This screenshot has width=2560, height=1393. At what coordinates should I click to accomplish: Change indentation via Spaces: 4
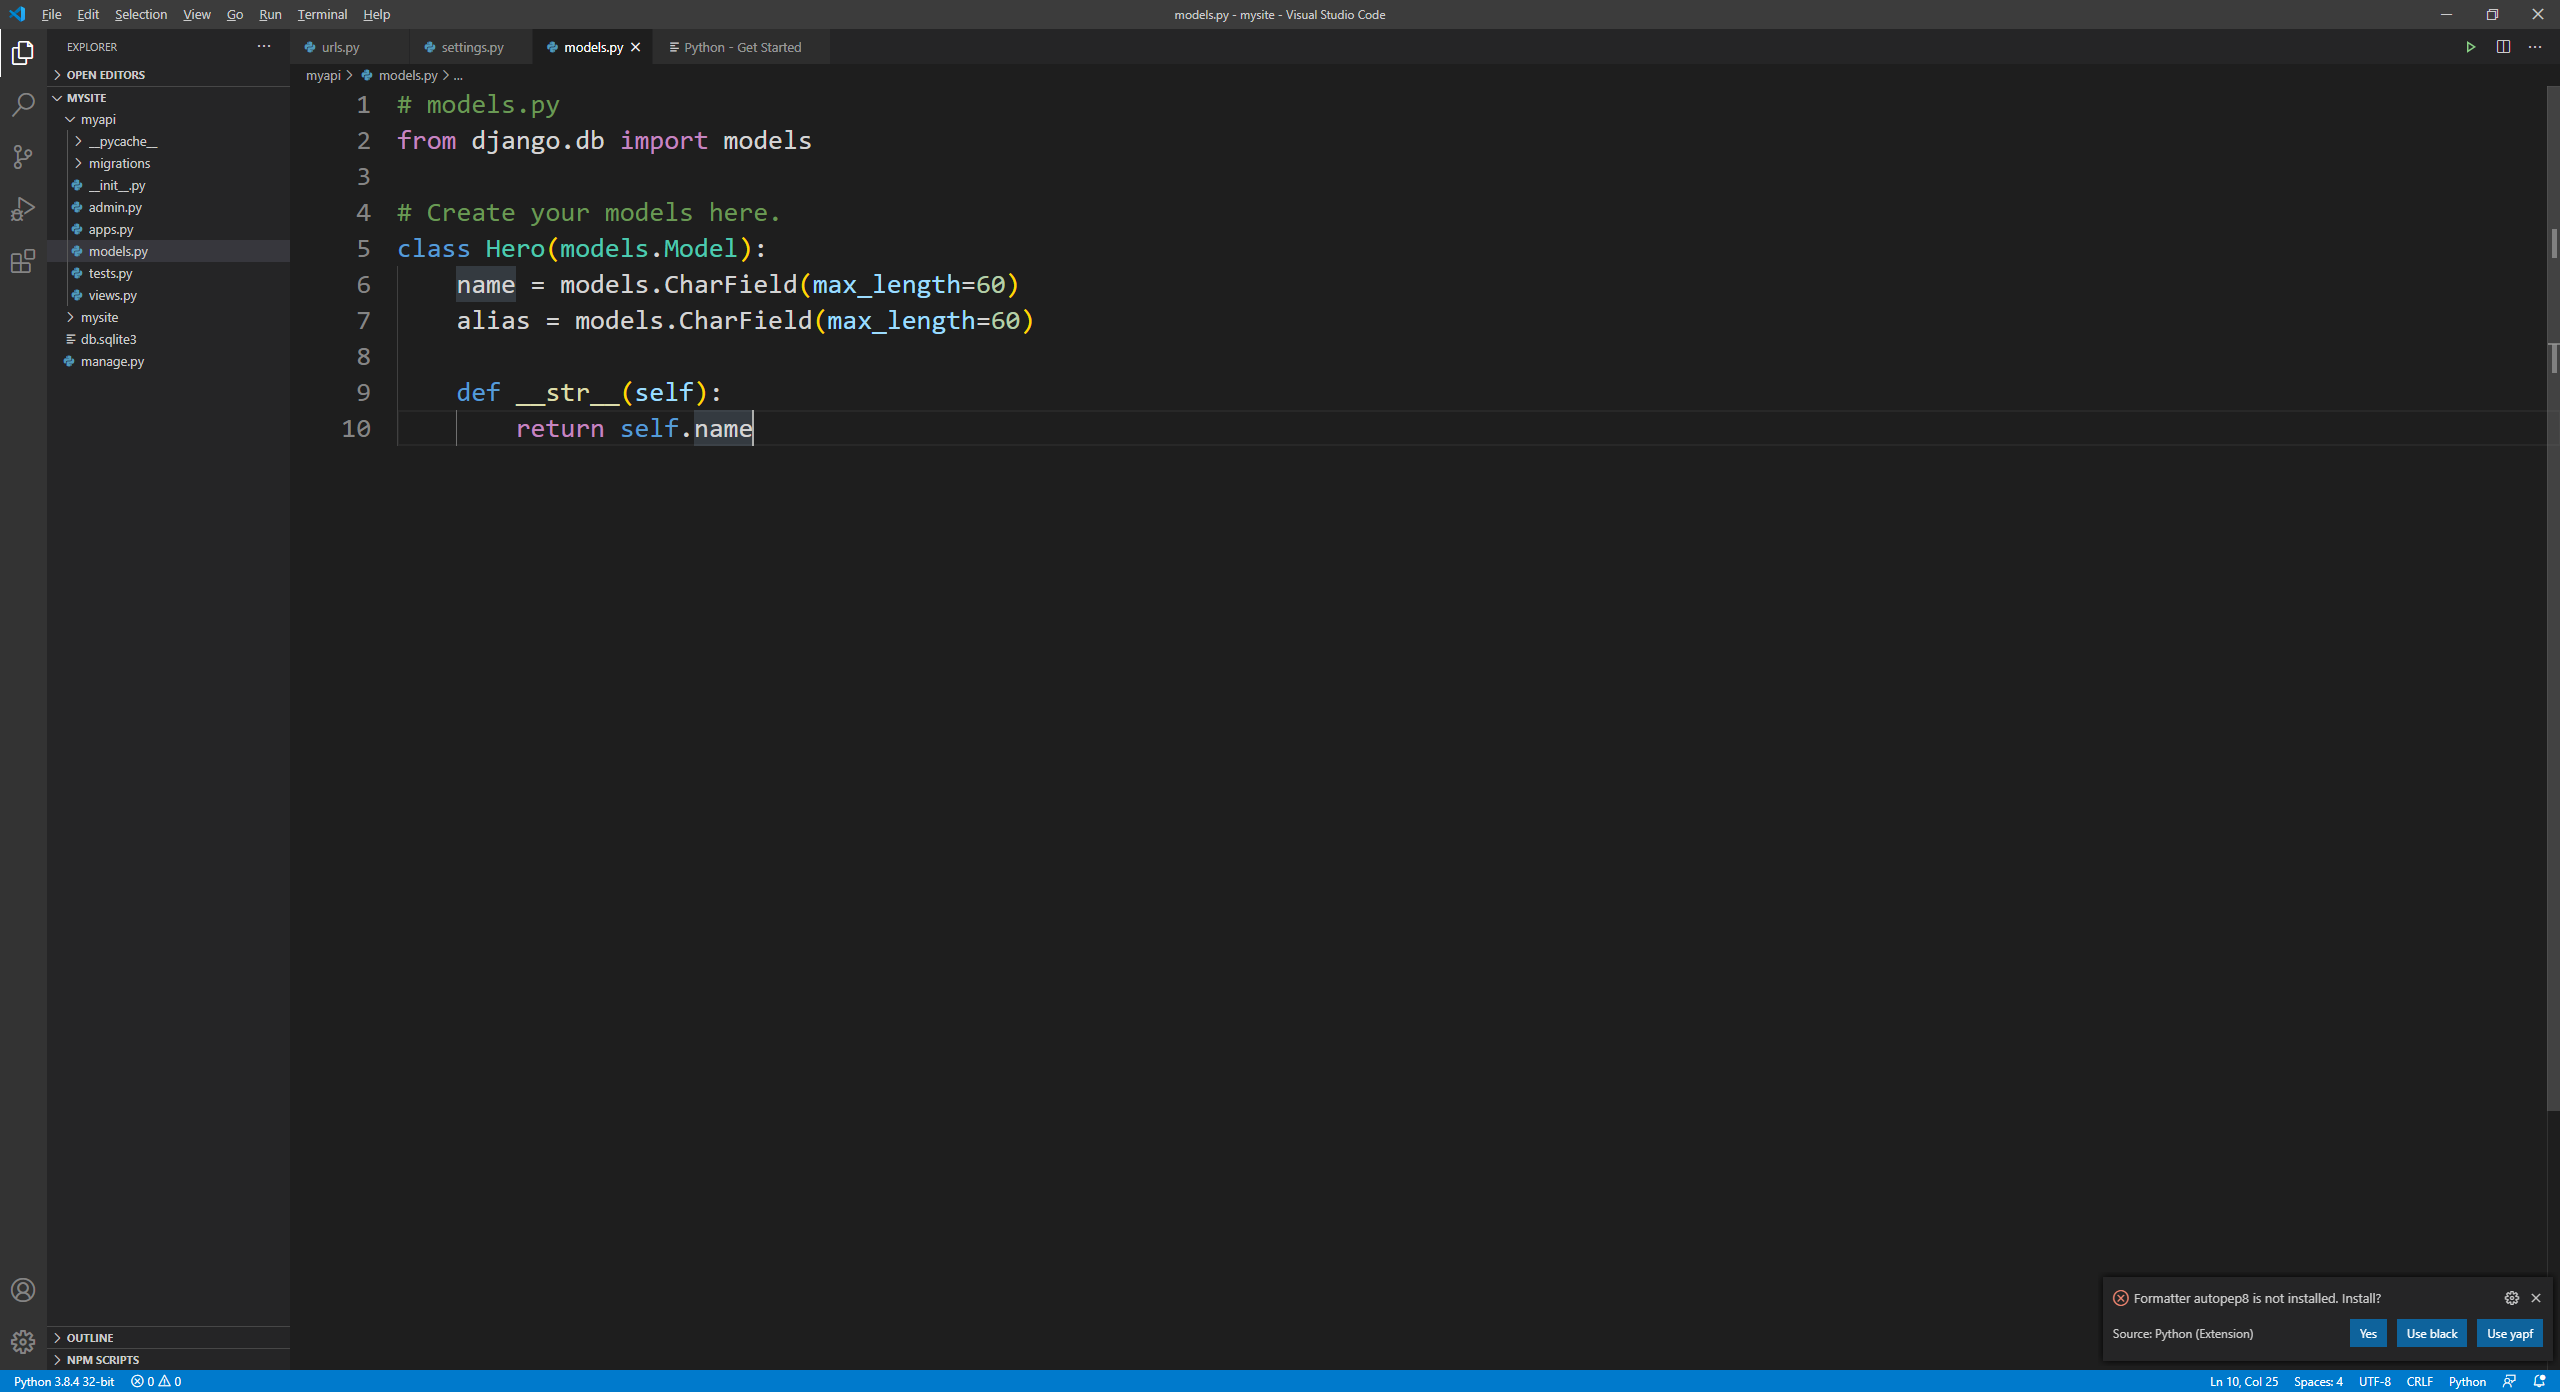point(2318,1381)
